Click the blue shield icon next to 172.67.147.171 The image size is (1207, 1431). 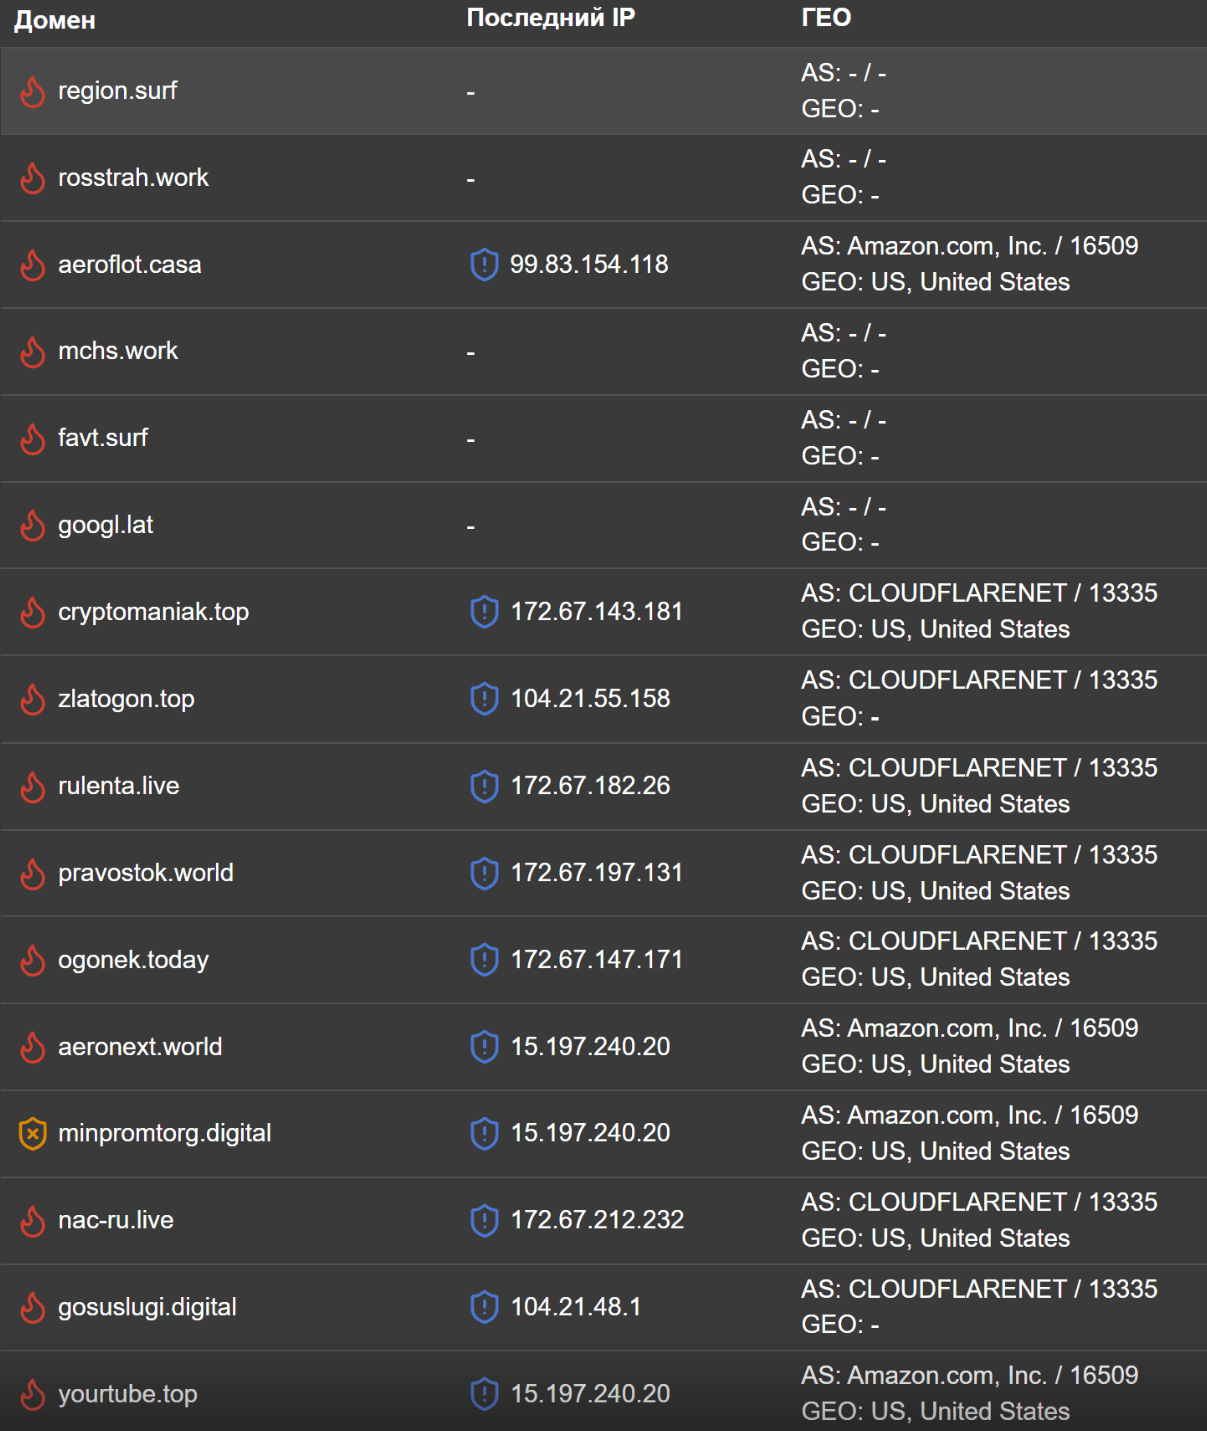click(484, 960)
